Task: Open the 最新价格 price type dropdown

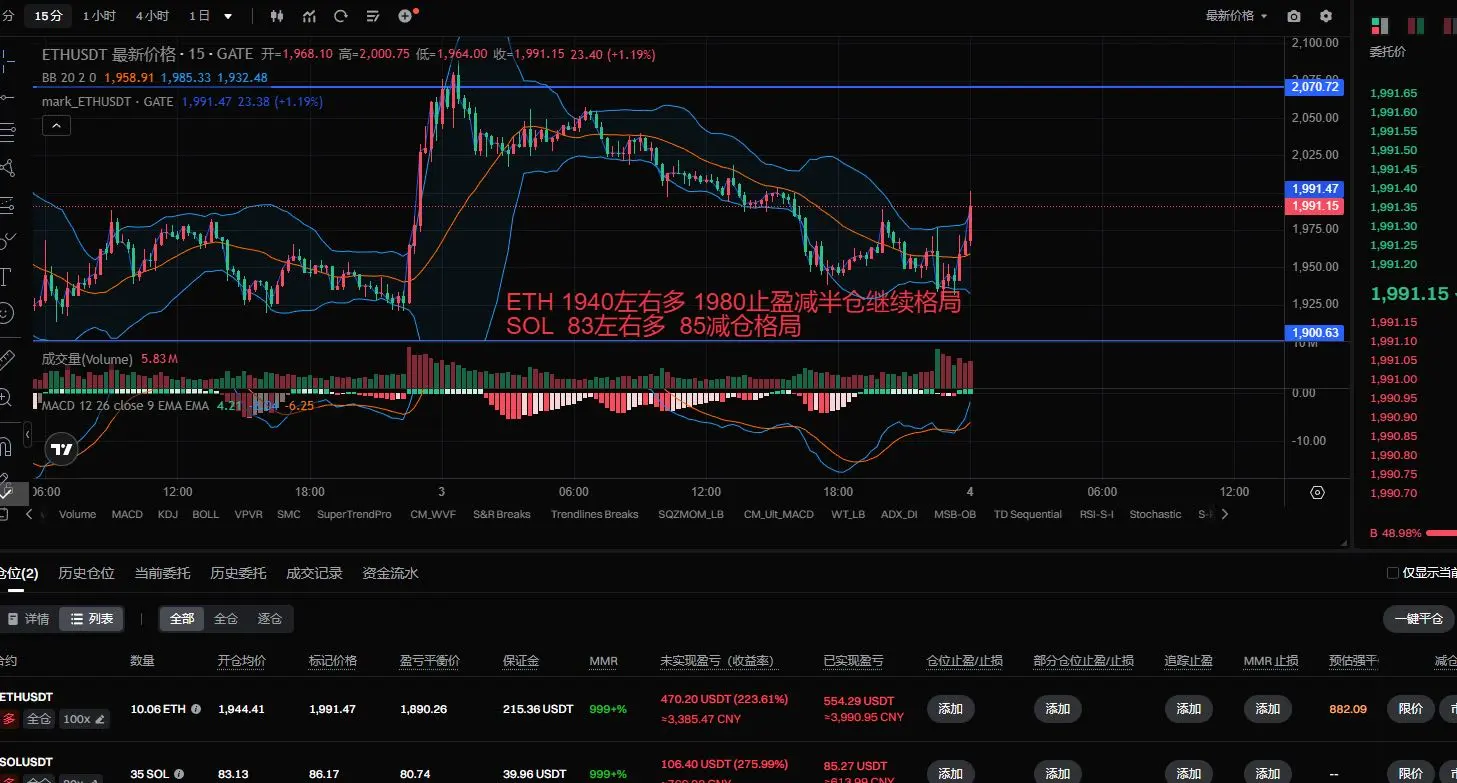Action: (x=1236, y=16)
